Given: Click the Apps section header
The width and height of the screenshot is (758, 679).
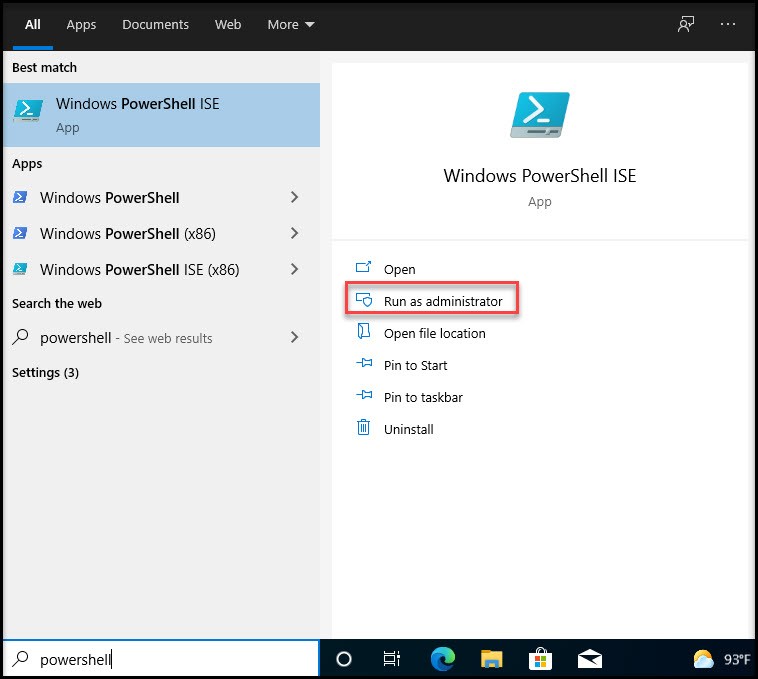Looking at the screenshot, I should click(27, 164).
